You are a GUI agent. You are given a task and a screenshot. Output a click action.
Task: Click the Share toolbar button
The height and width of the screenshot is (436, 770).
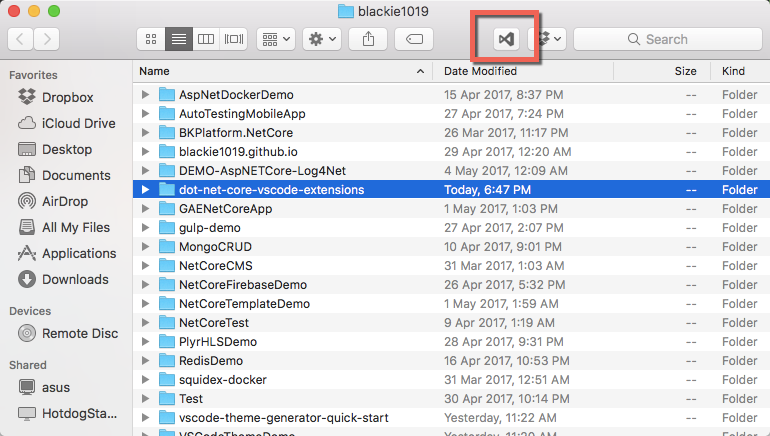(368, 39)
